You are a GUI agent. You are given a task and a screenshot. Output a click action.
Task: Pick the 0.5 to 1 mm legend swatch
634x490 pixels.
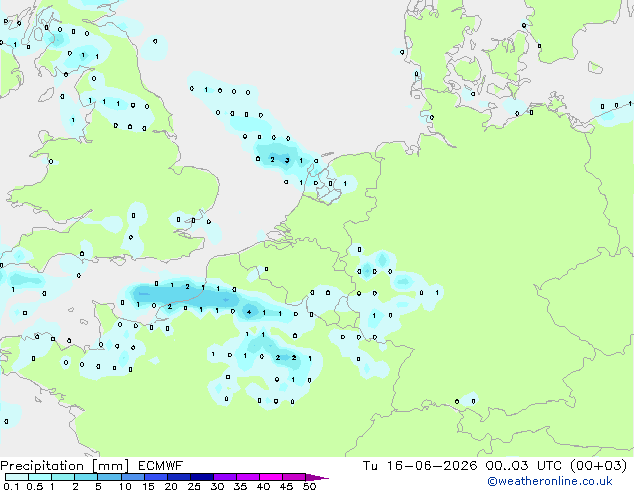[40, 477]
